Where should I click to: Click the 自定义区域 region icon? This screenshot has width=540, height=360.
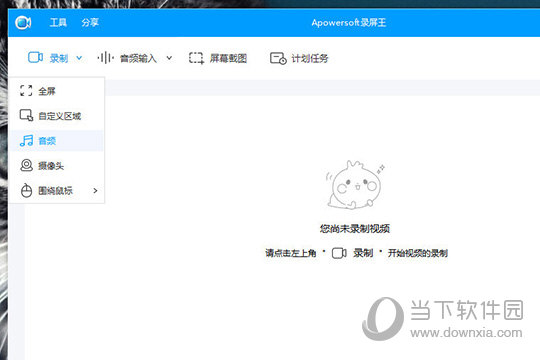pos(27,115)
